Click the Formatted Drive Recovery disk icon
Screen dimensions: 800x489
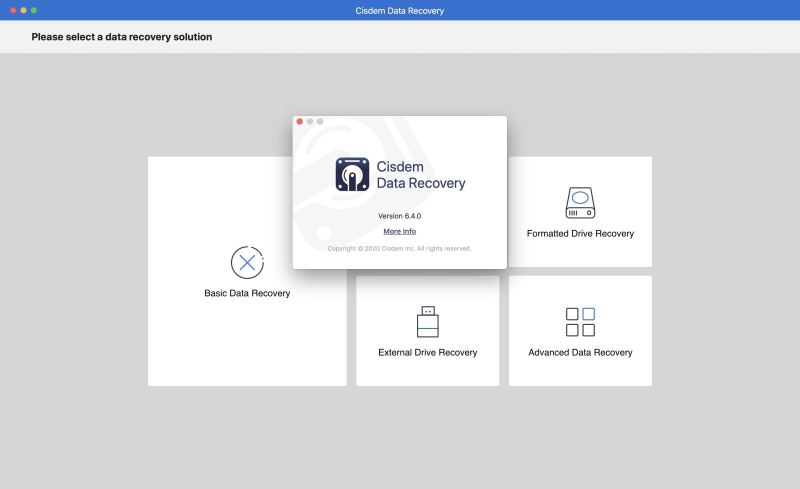pyautogui.click(x=580, y=203)
